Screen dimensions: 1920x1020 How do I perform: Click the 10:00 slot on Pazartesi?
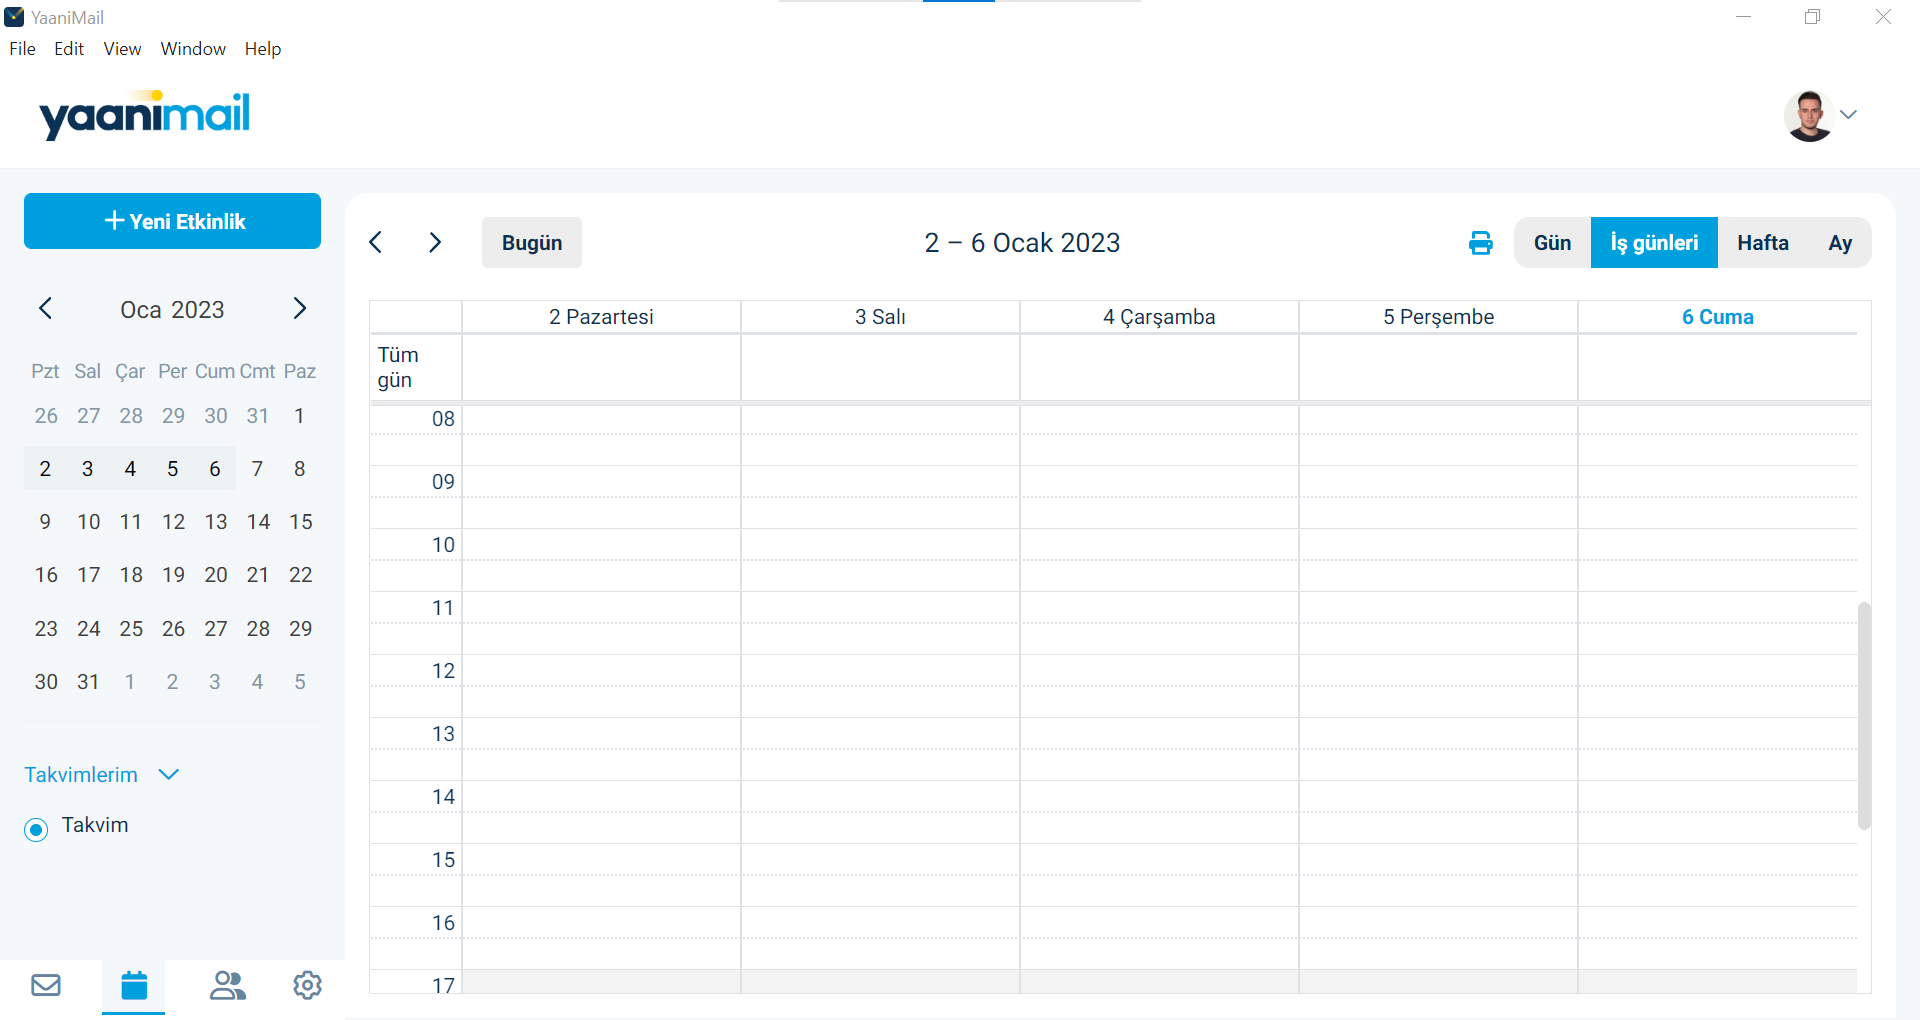[601, 545]
